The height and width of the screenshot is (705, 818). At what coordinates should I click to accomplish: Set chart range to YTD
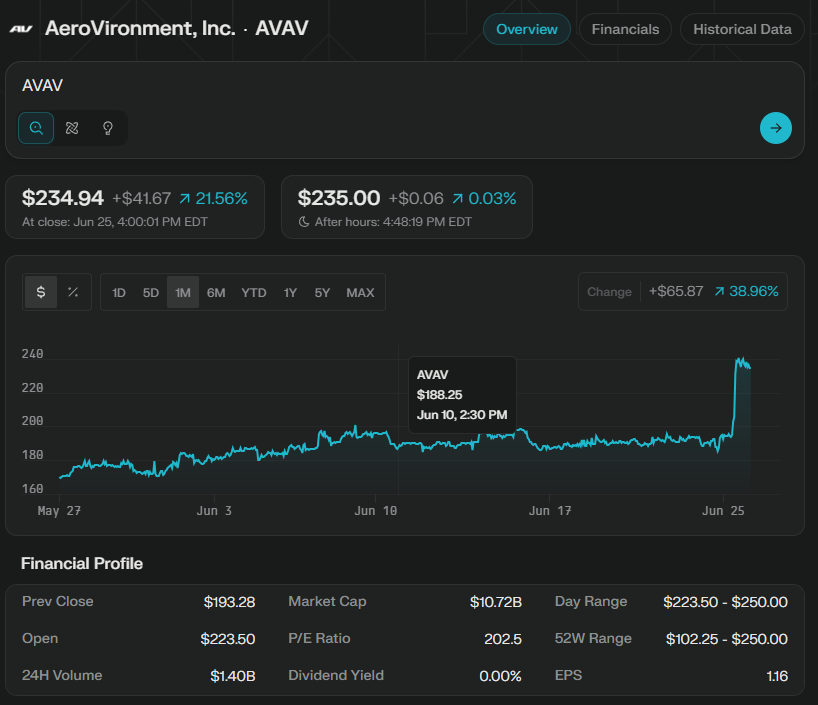254,292
